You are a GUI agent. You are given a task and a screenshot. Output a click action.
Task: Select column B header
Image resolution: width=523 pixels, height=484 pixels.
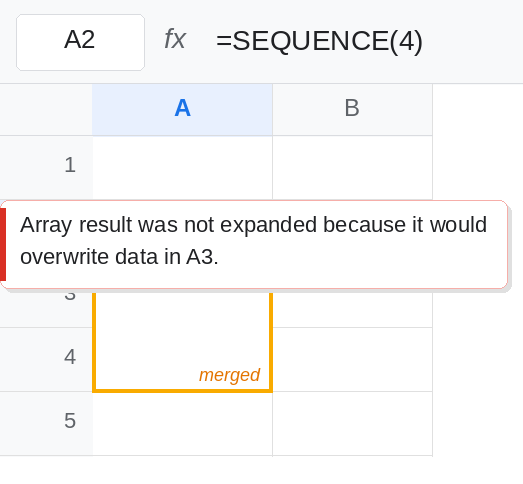[352, 110]
